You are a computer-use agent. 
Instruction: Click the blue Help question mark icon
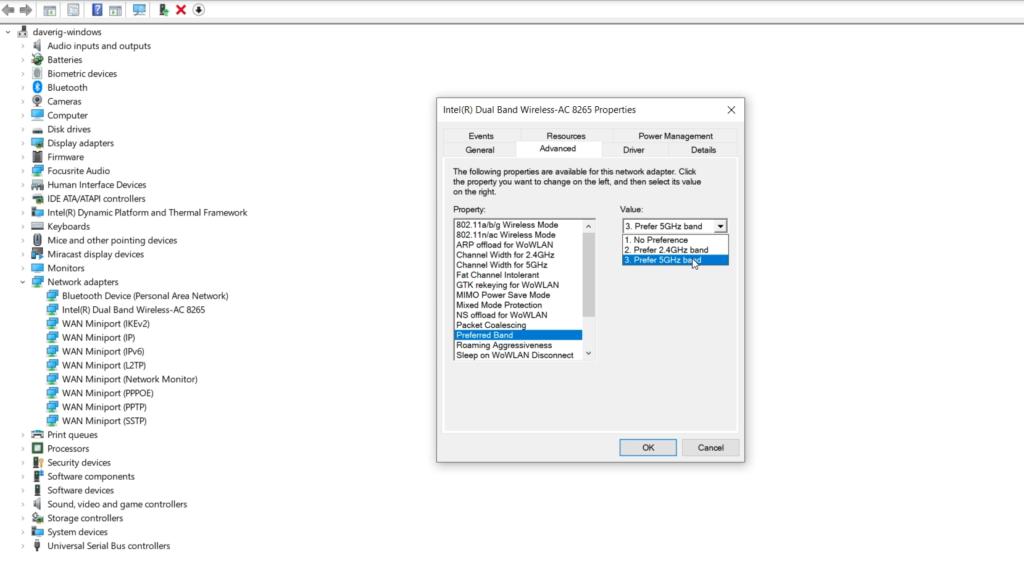[97, 10]
